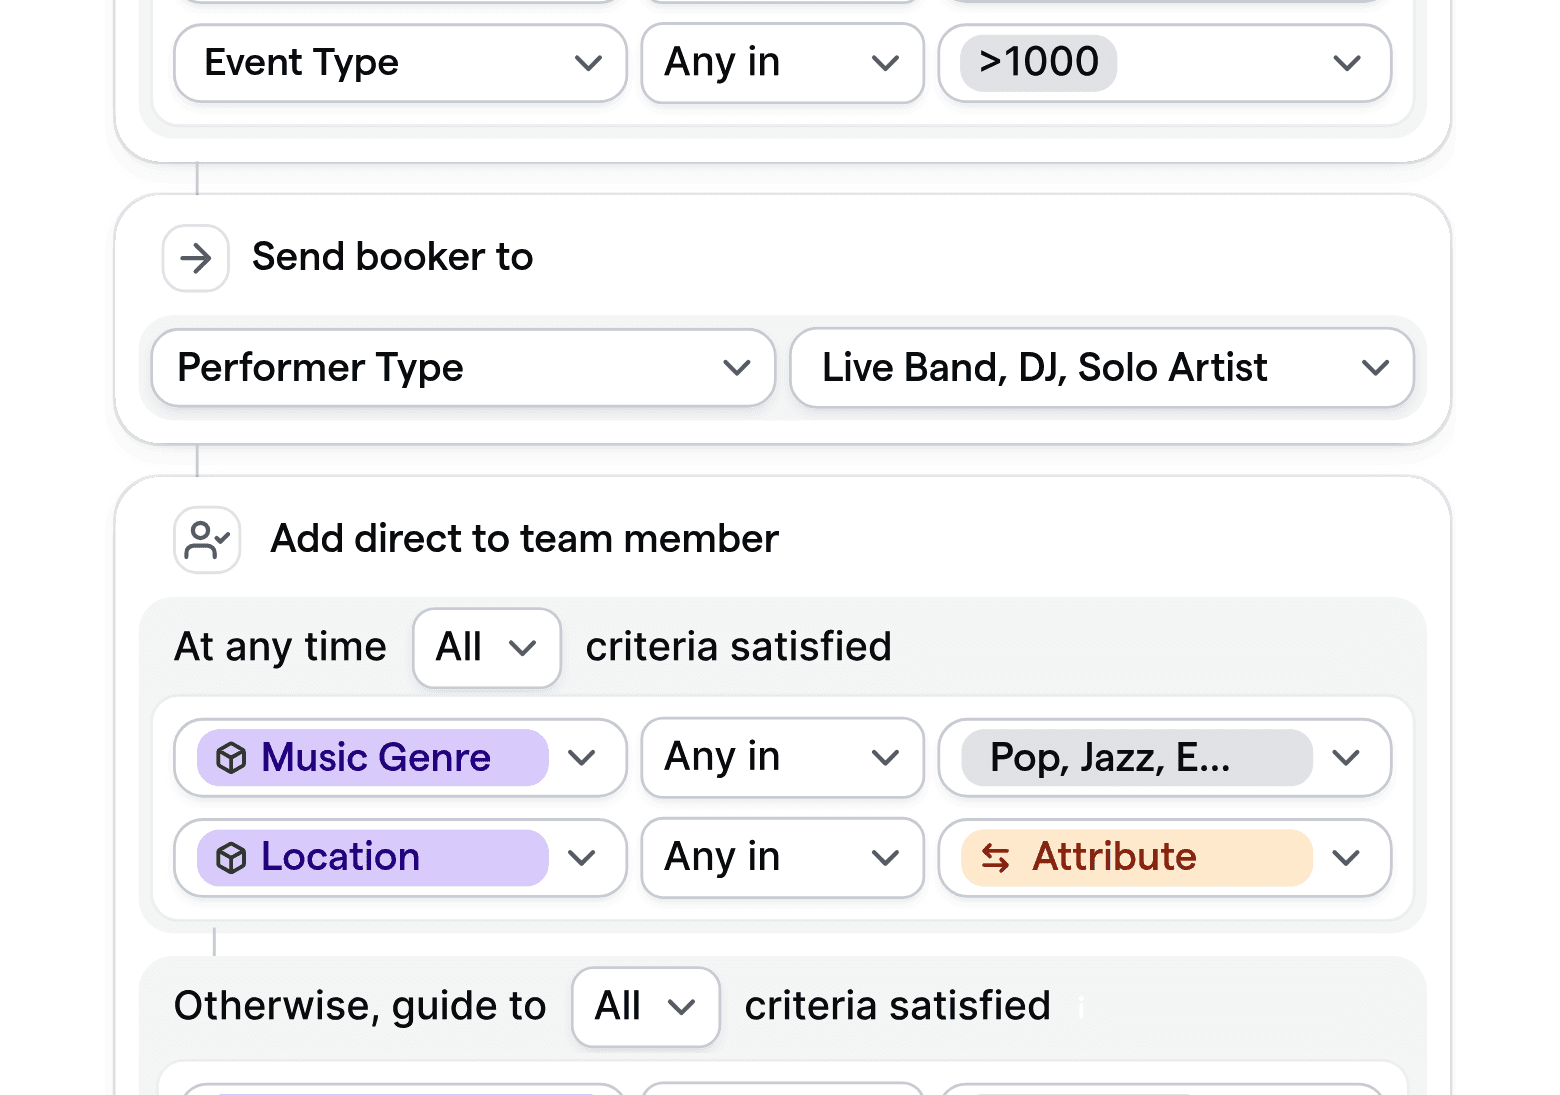Viewport: 1560px width, 1095px height.
Task: Select the Music Genre chip
Action: 375,758
